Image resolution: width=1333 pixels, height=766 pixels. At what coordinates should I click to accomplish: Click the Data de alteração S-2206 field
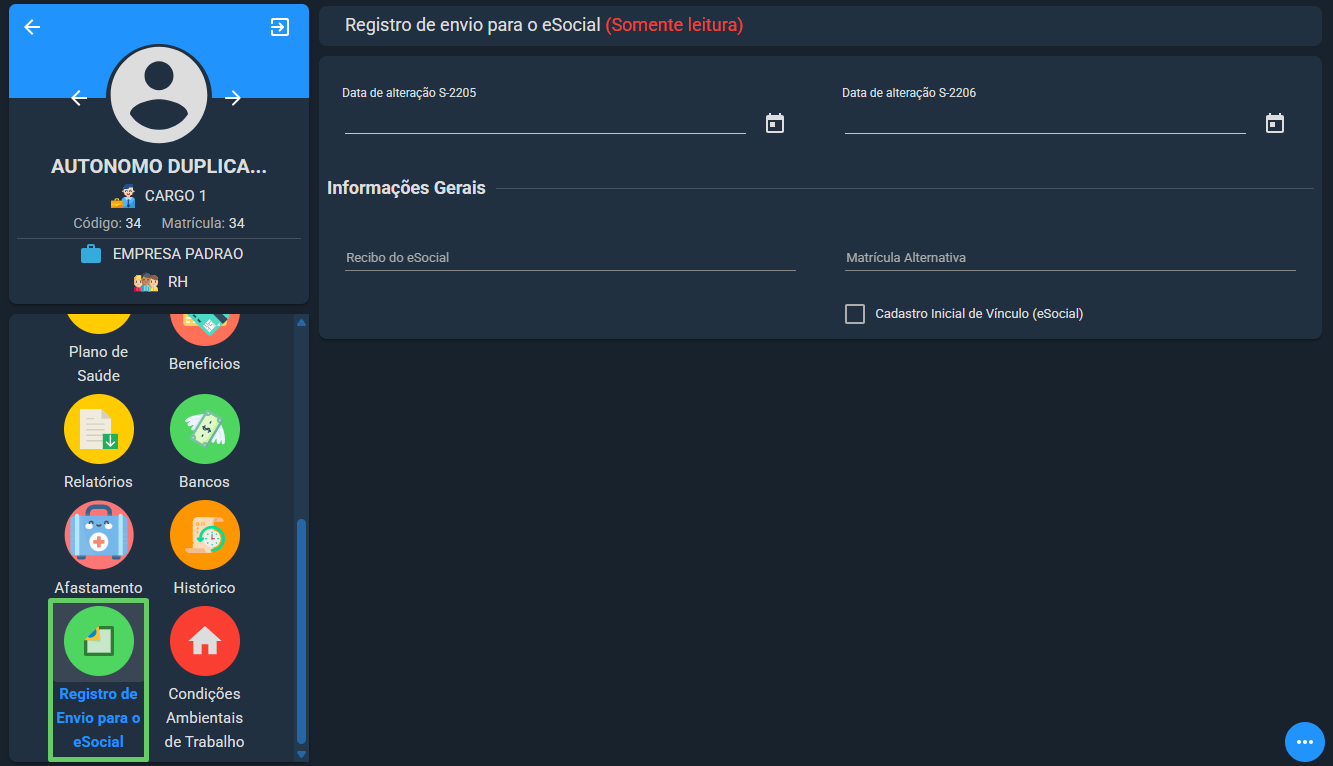coord(1045,120)
